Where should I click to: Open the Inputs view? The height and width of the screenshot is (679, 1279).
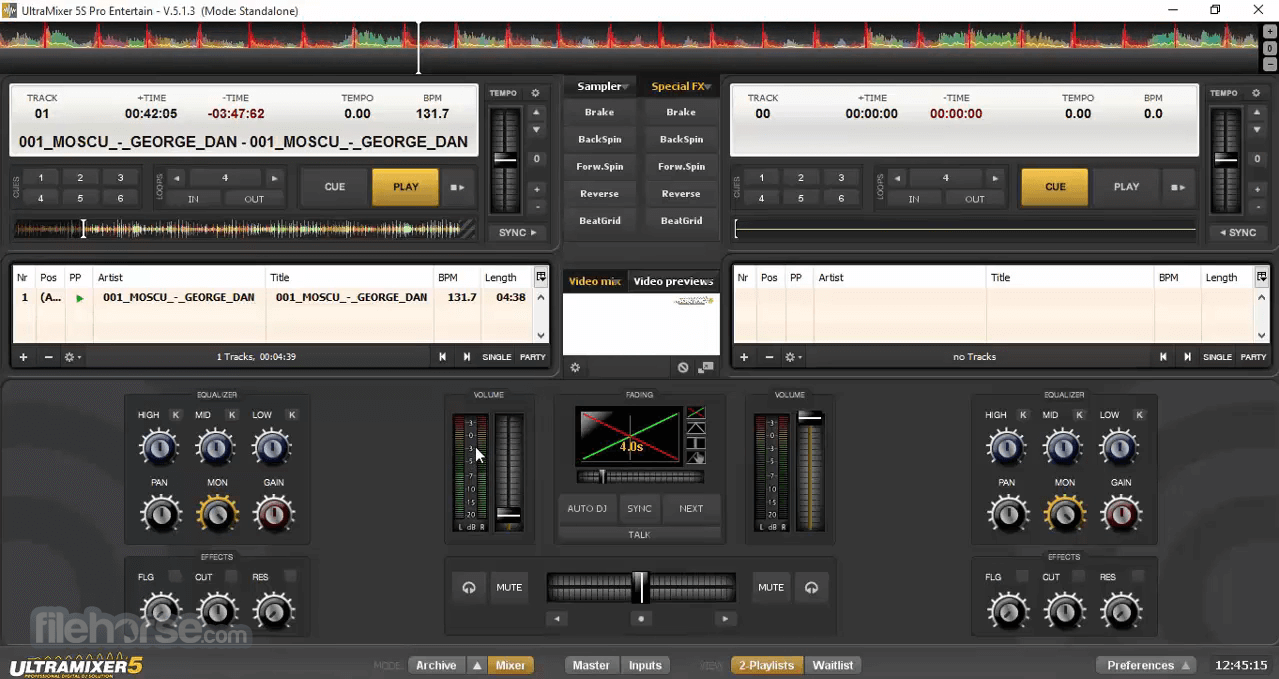click(x=645, y=665)
